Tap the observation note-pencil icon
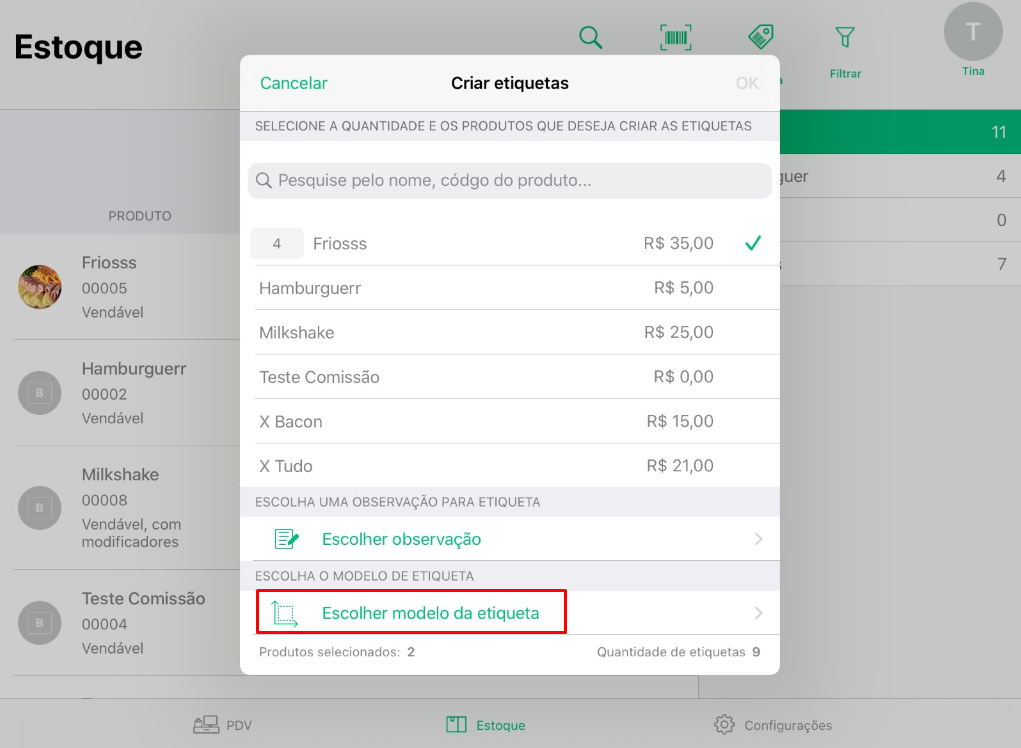1021x748 pixels. [287, 539]
